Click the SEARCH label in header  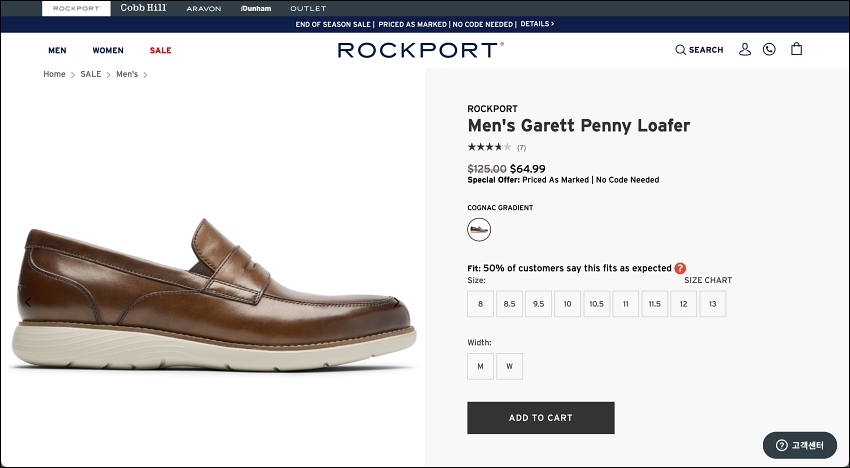[706, 50]
